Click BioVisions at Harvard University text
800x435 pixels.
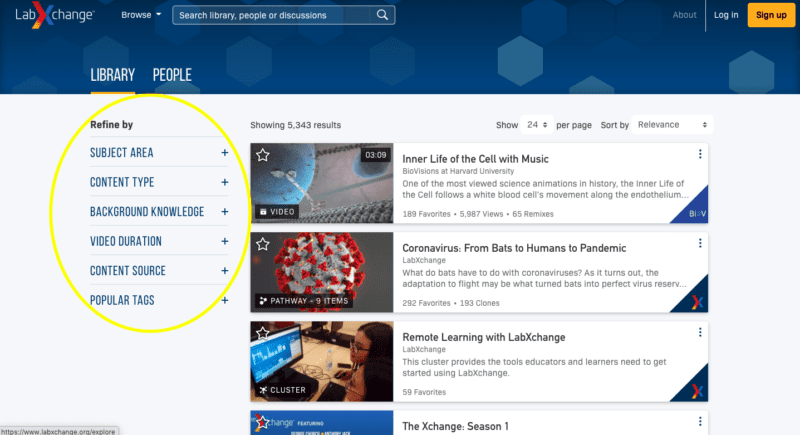pos(458,171)
